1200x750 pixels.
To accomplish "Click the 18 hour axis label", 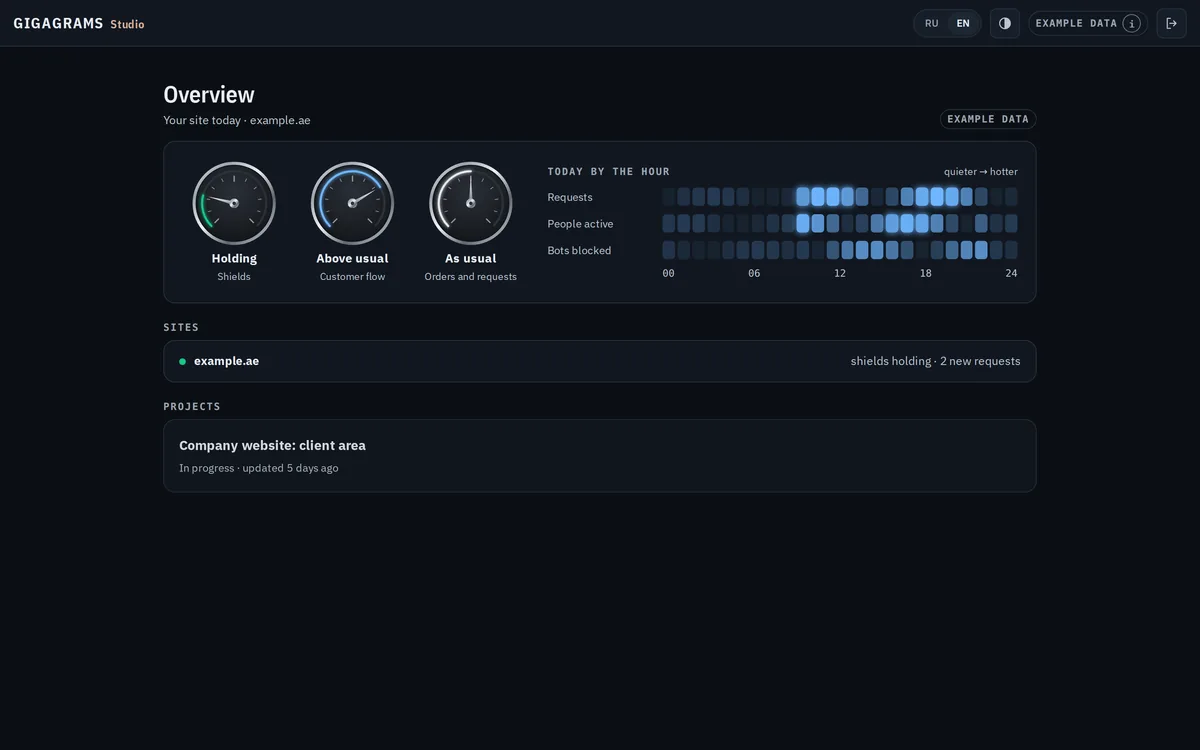I will 926,273.
